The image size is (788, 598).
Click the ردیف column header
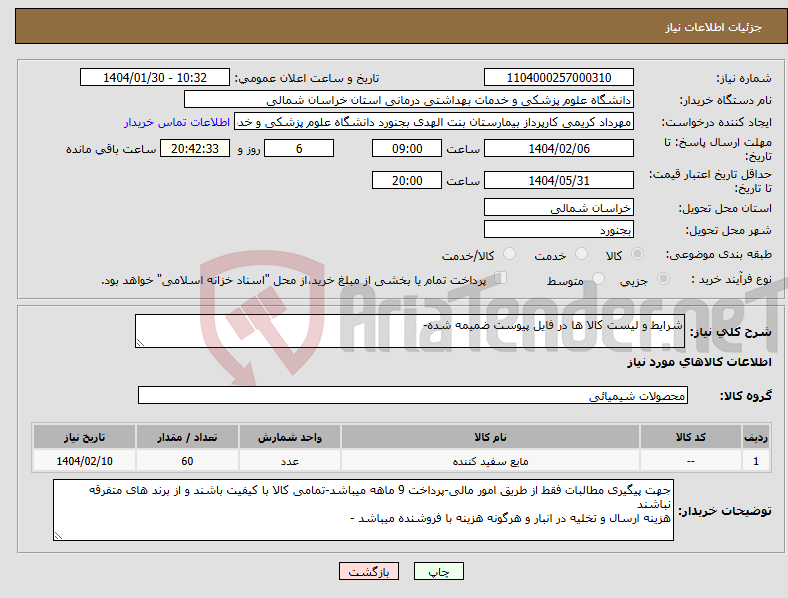tap(756, 437)
